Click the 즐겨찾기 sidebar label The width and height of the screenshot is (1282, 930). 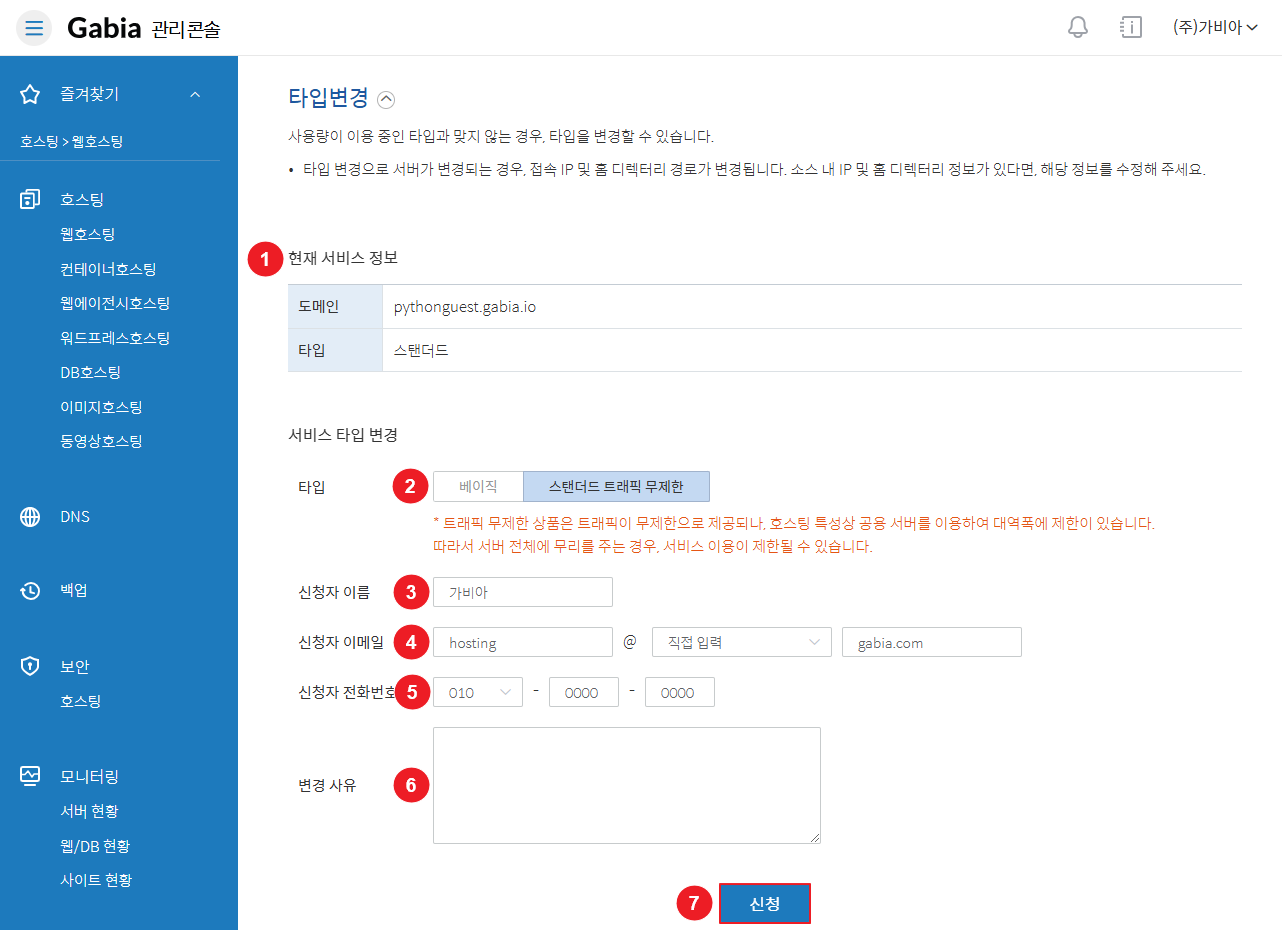click(89, 94)
